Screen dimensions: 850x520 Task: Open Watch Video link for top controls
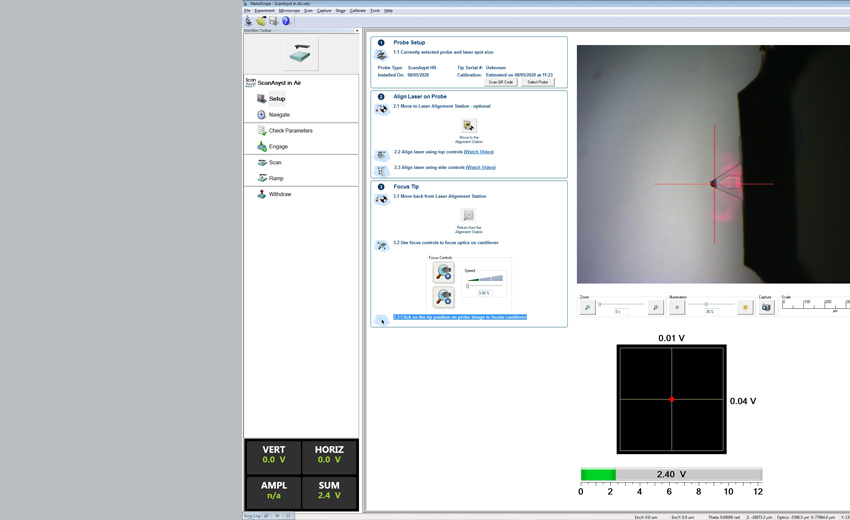pos(479,152)
